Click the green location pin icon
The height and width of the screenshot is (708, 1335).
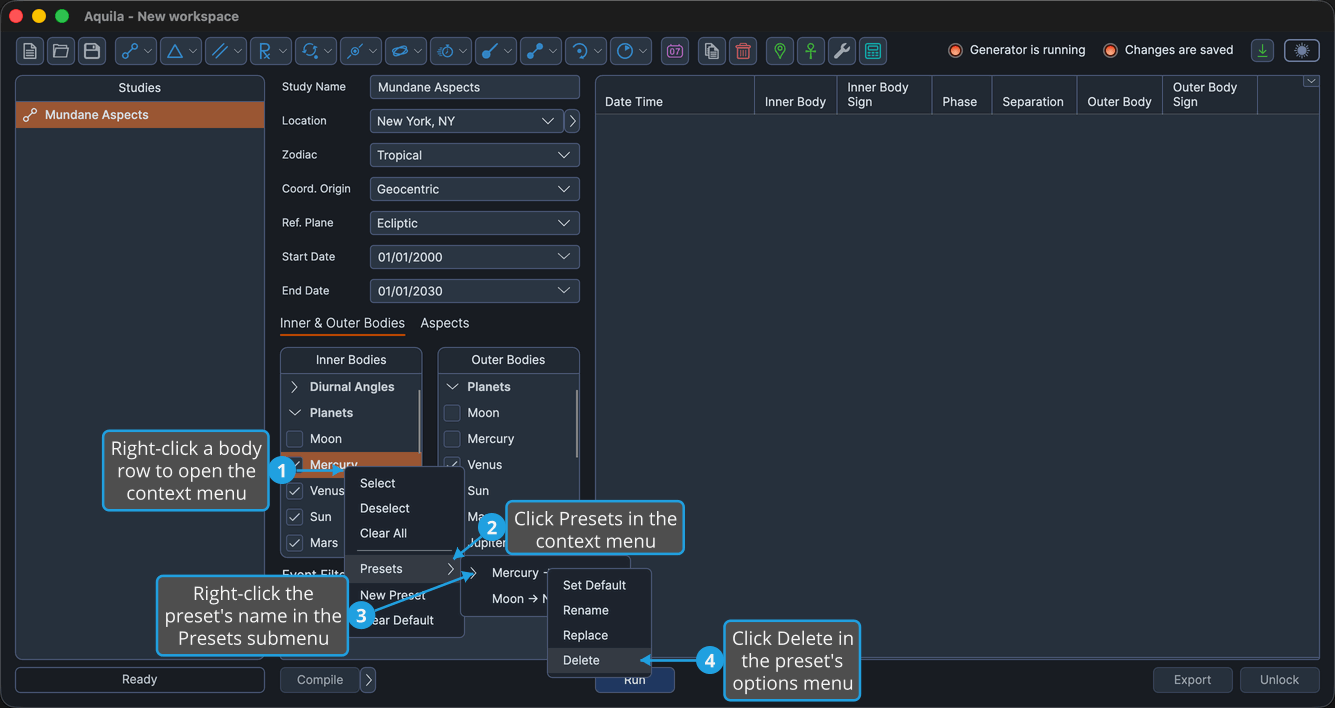click(780, 51)
